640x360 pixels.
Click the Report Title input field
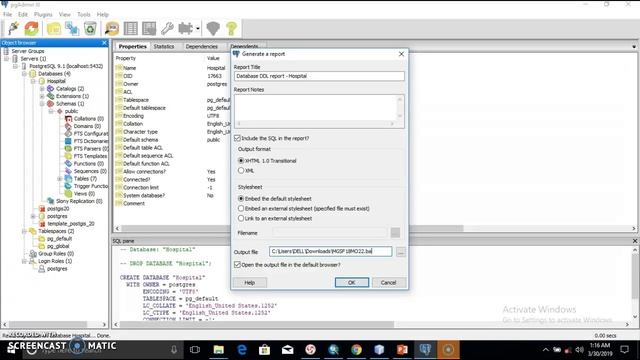pyautogui.click(x=319, y=76)
